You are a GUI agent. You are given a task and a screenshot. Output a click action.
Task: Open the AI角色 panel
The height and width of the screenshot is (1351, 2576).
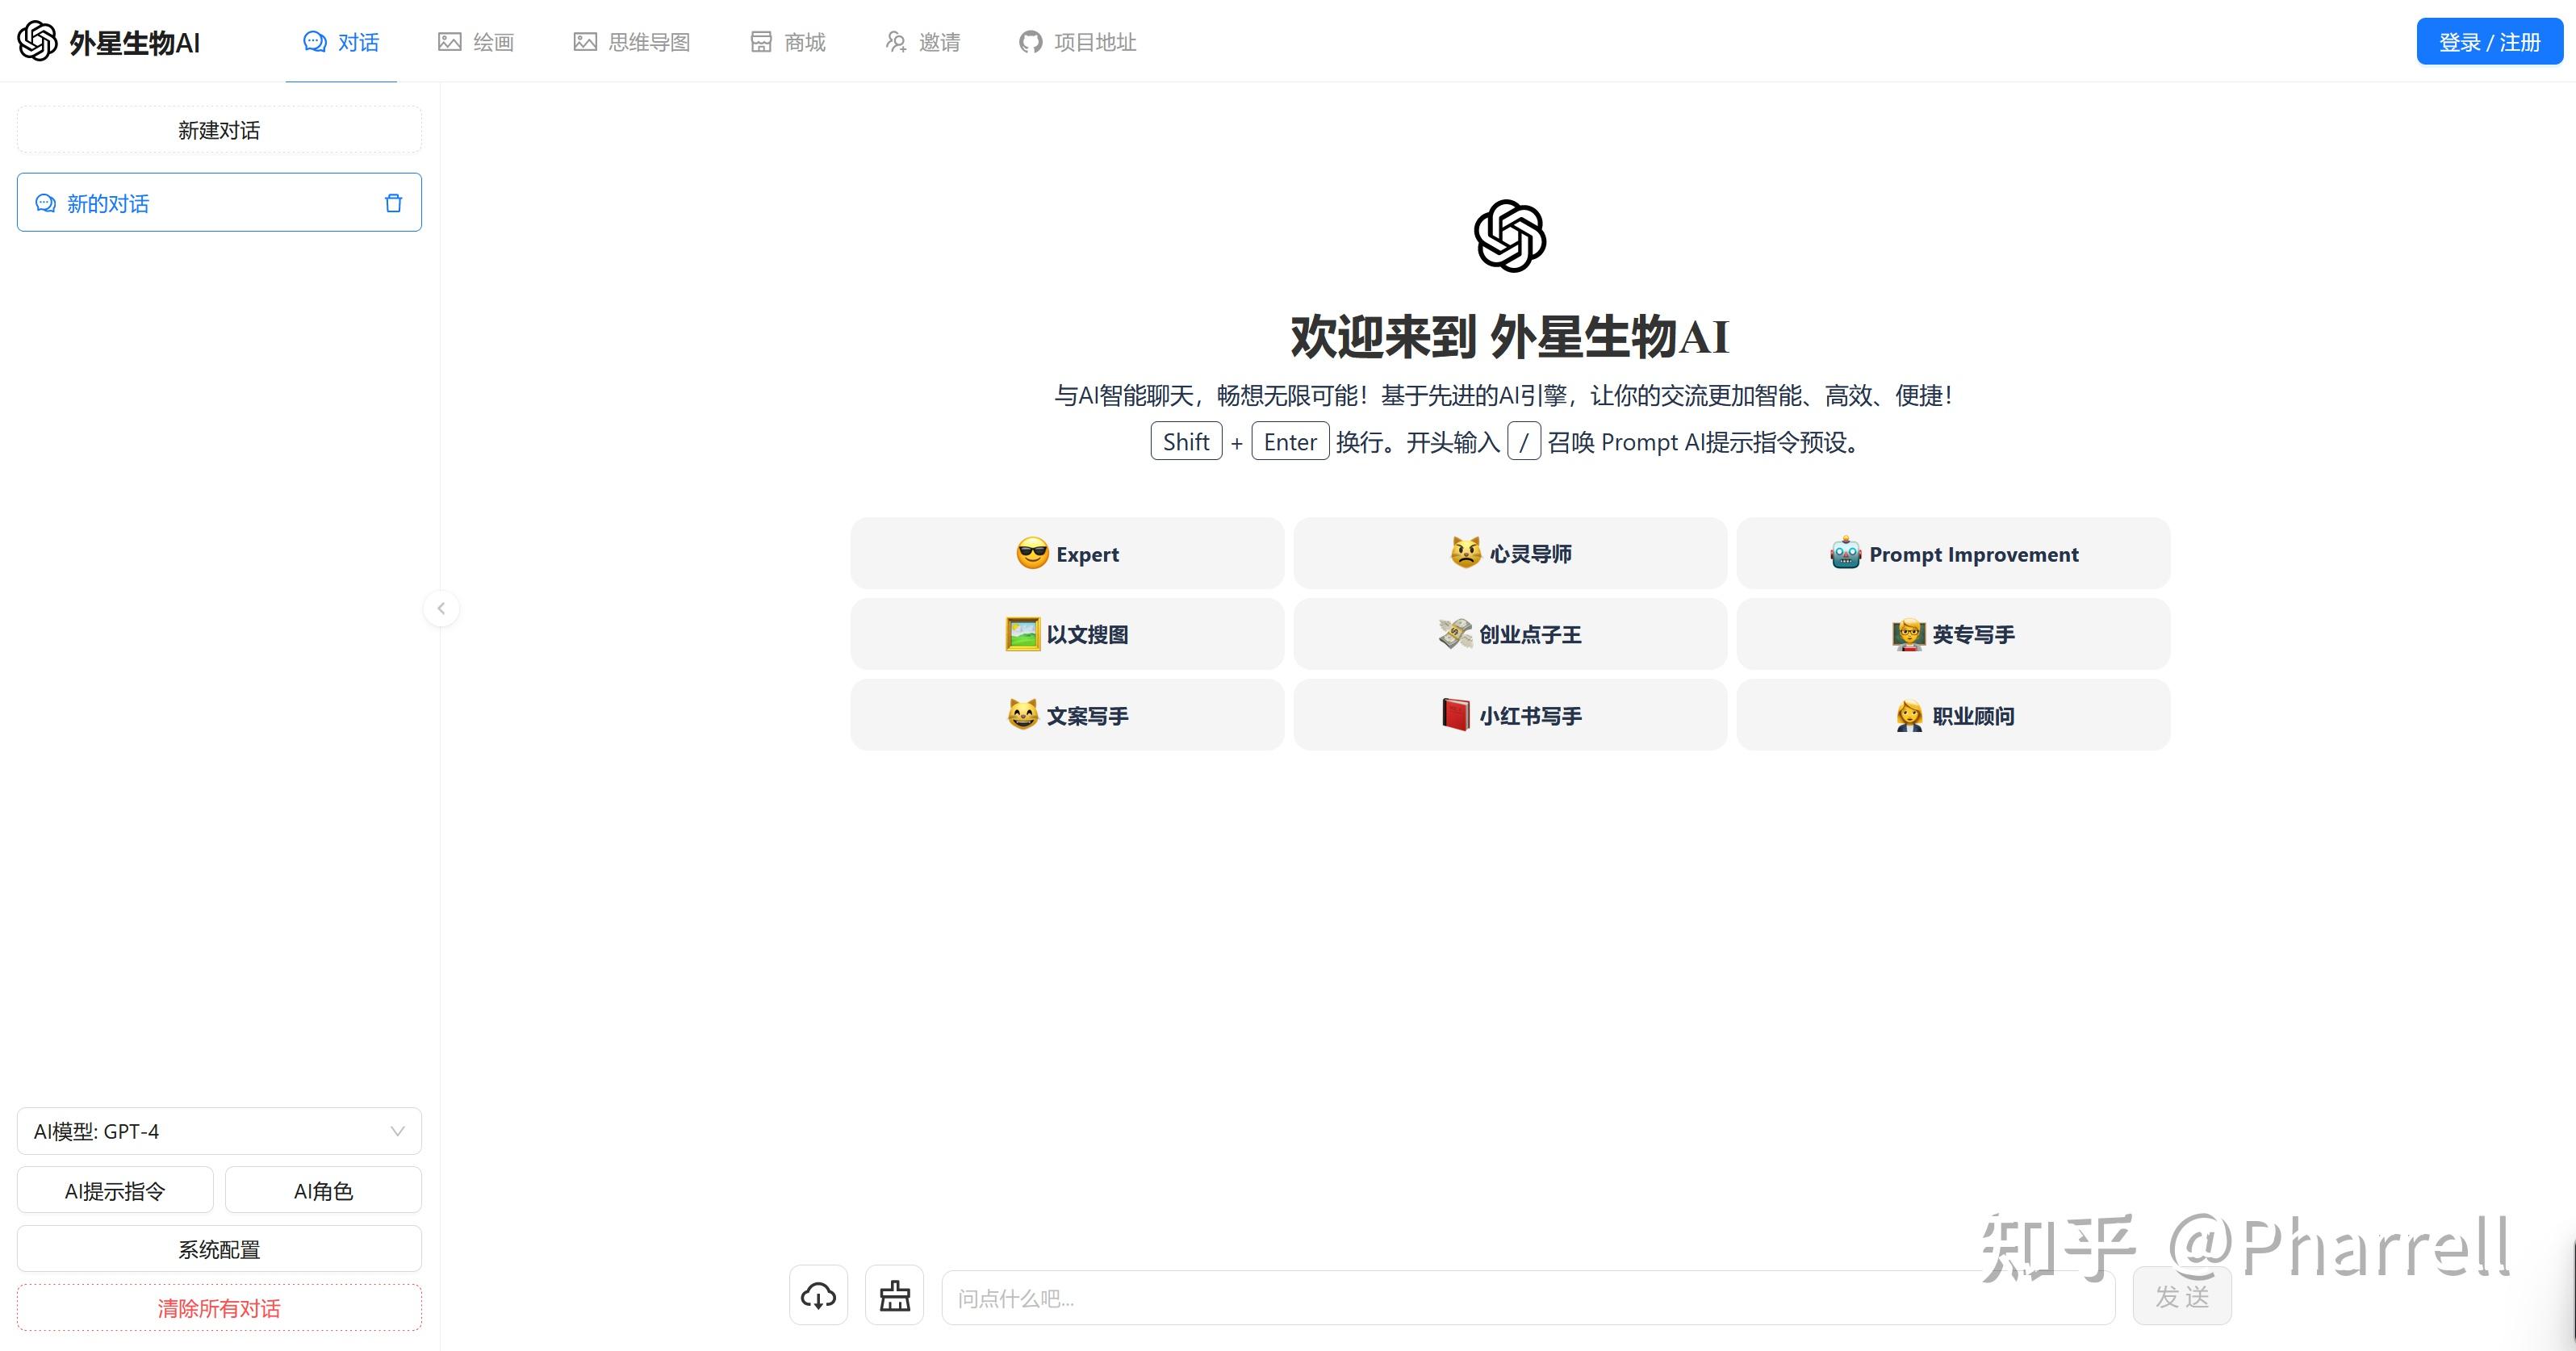[x=323, y=1190]
